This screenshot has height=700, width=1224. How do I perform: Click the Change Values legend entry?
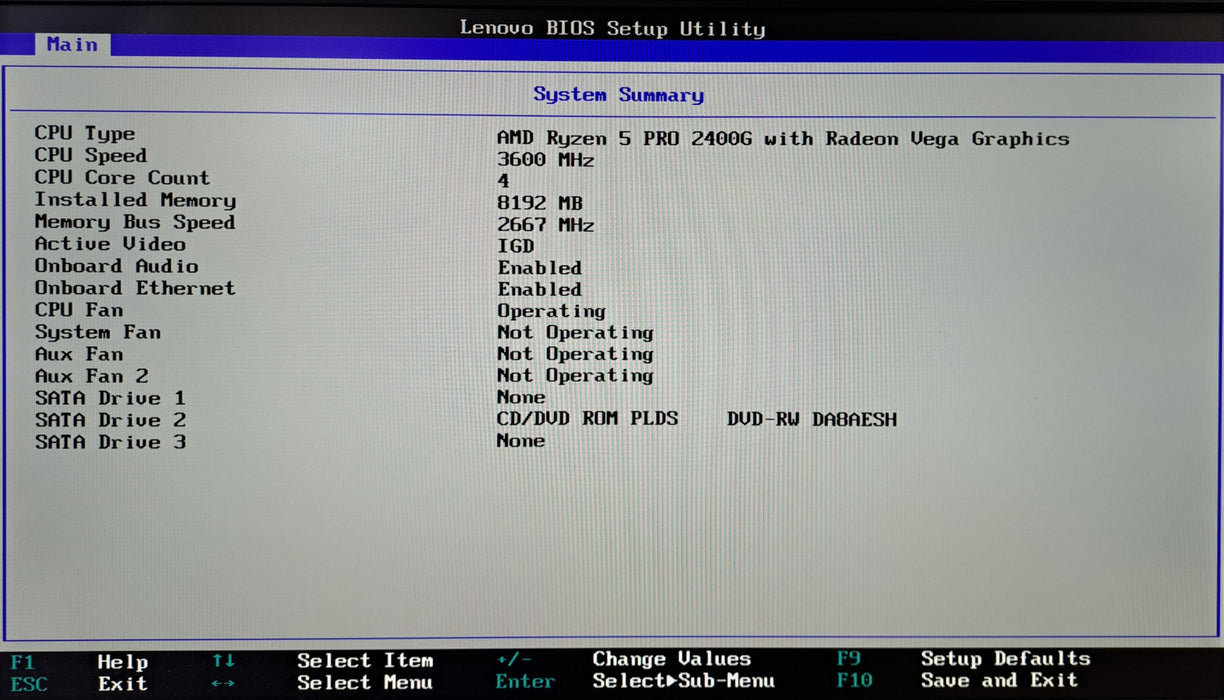point(671,659)
